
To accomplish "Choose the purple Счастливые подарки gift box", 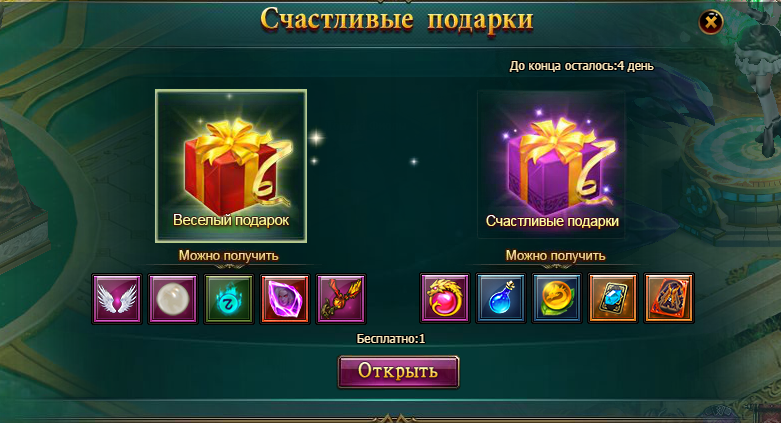I will pos(551,165).
